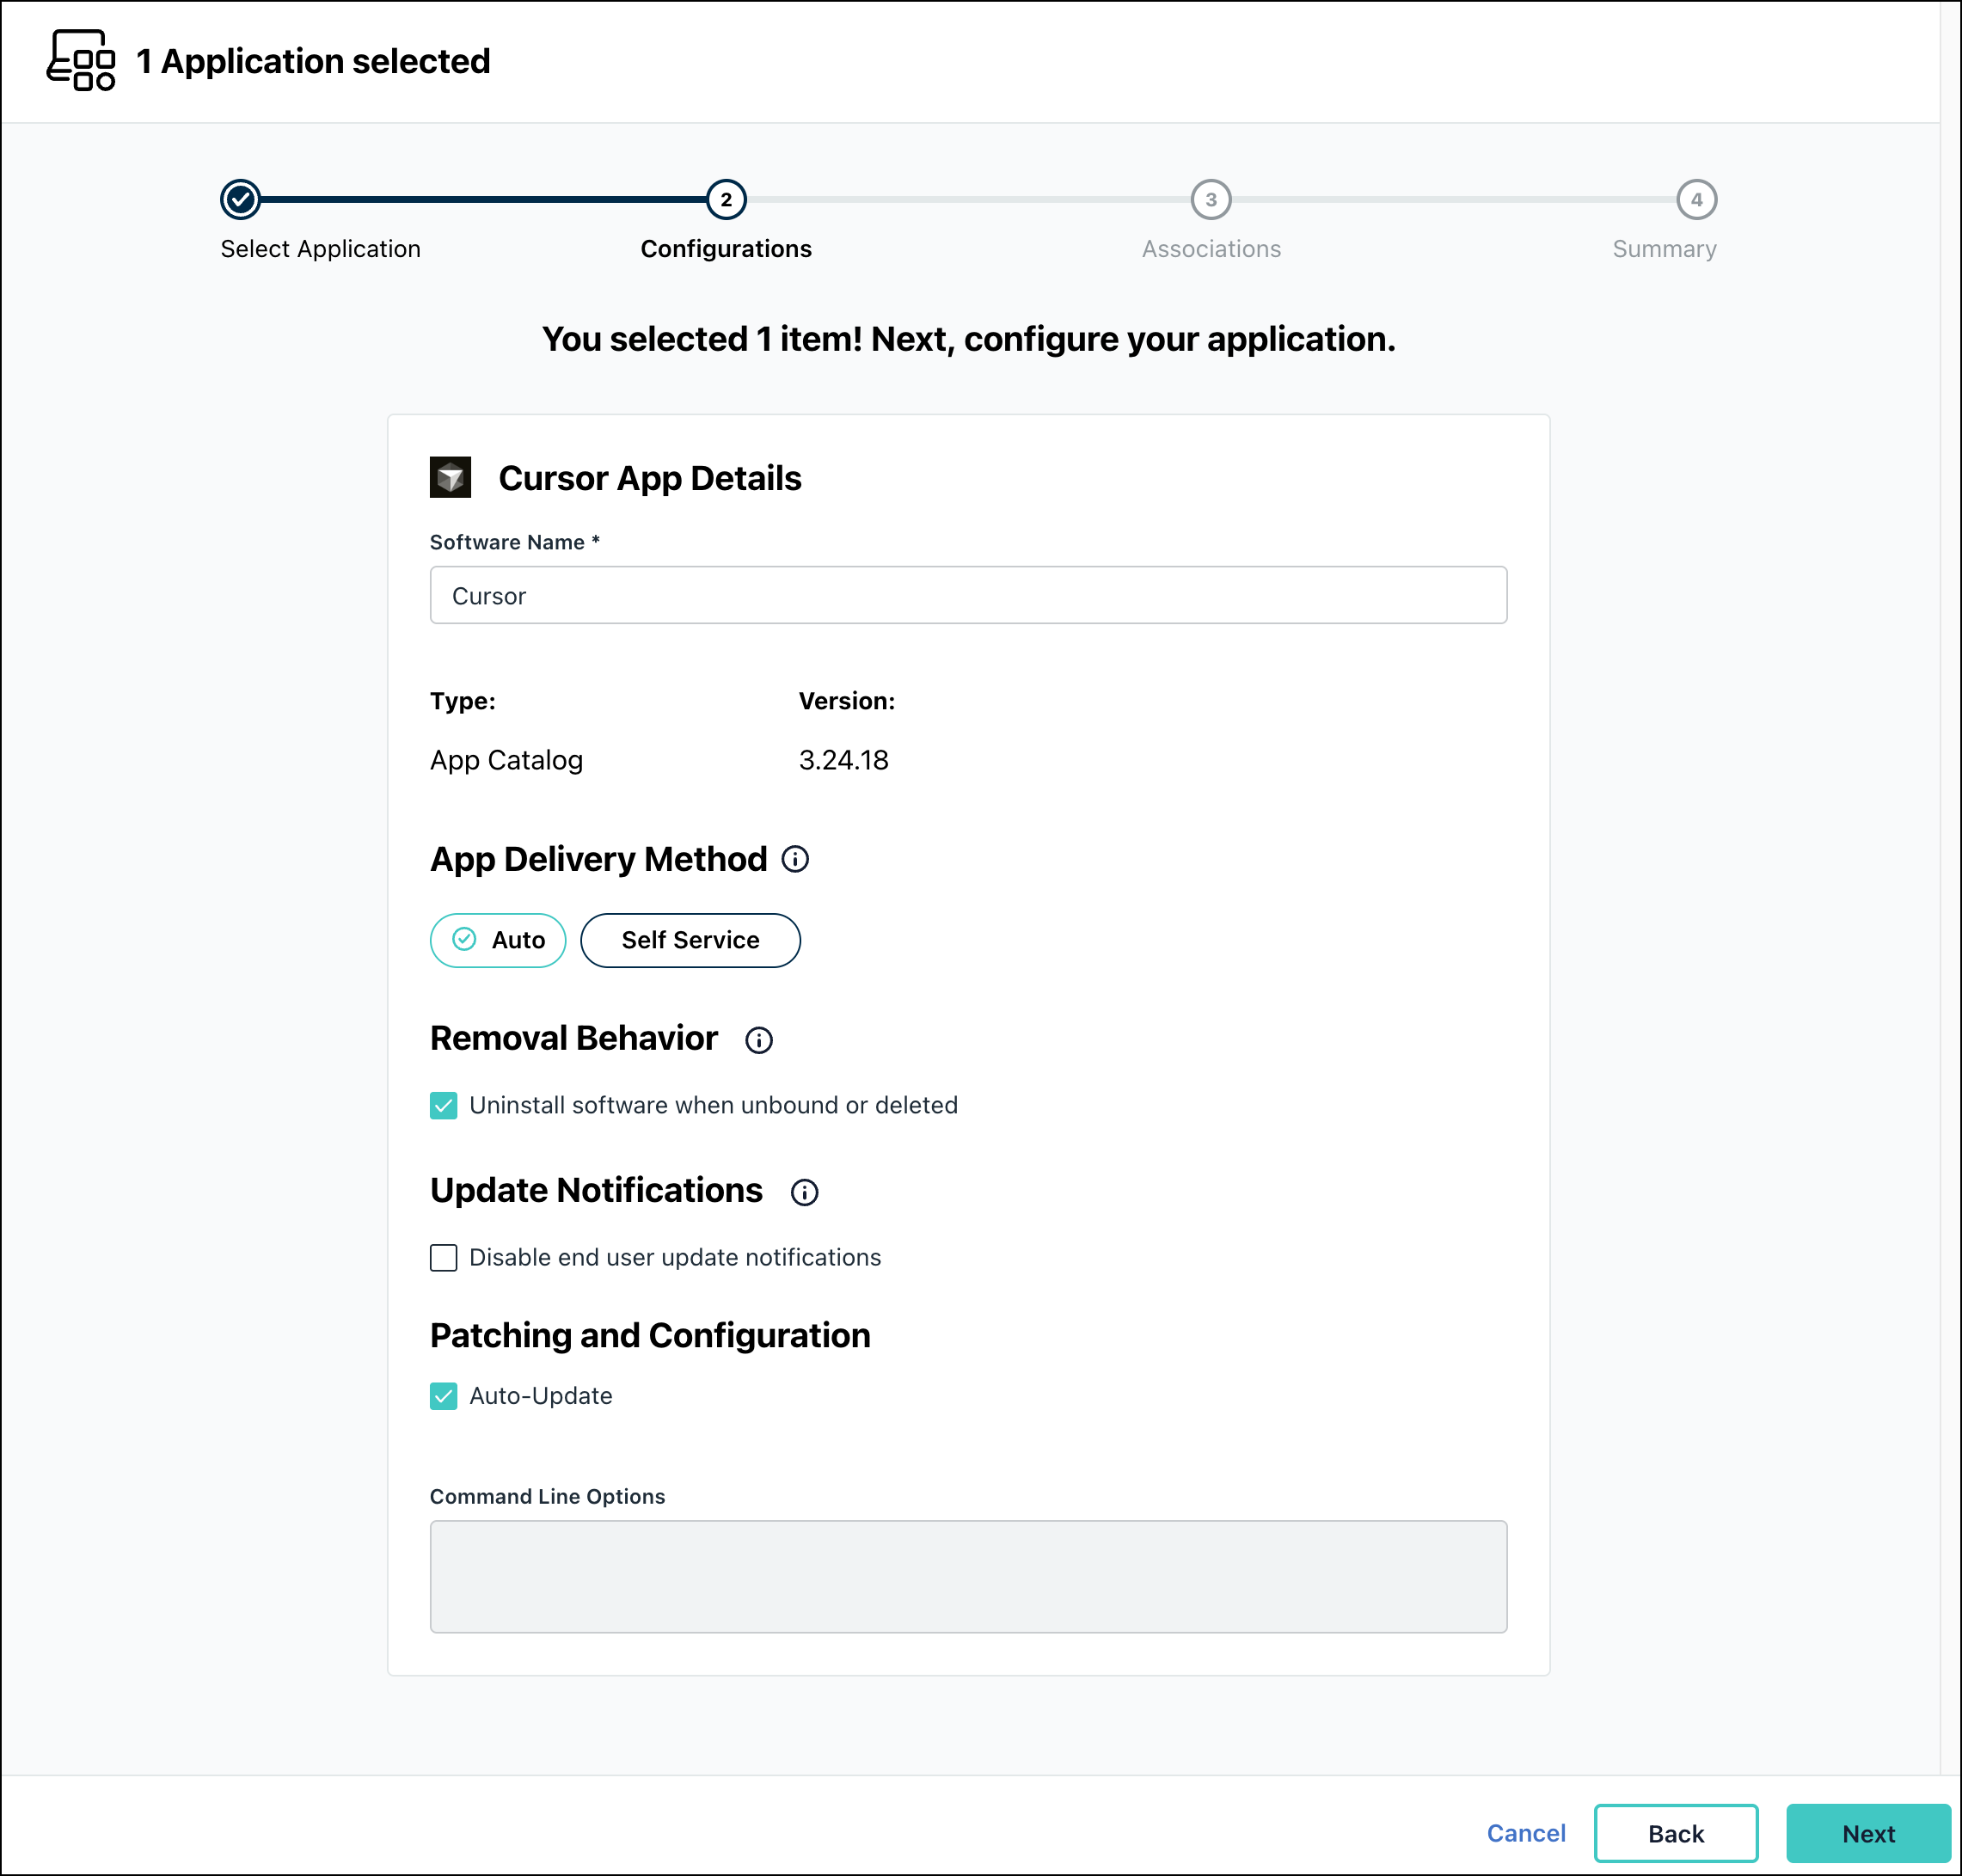Click the completed Select Application step checkmark
Viewport: 1962px width, 1876px height.
pos(241,200)
